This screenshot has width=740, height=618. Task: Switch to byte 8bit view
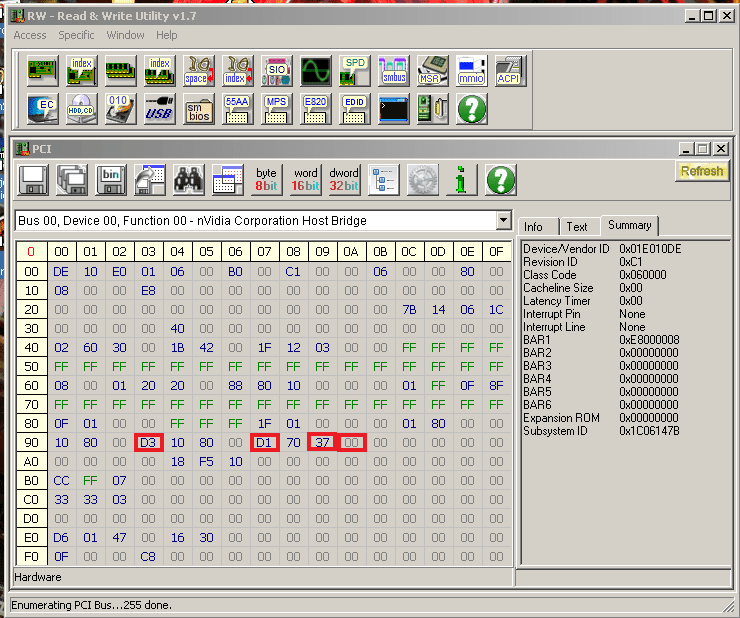266,180
